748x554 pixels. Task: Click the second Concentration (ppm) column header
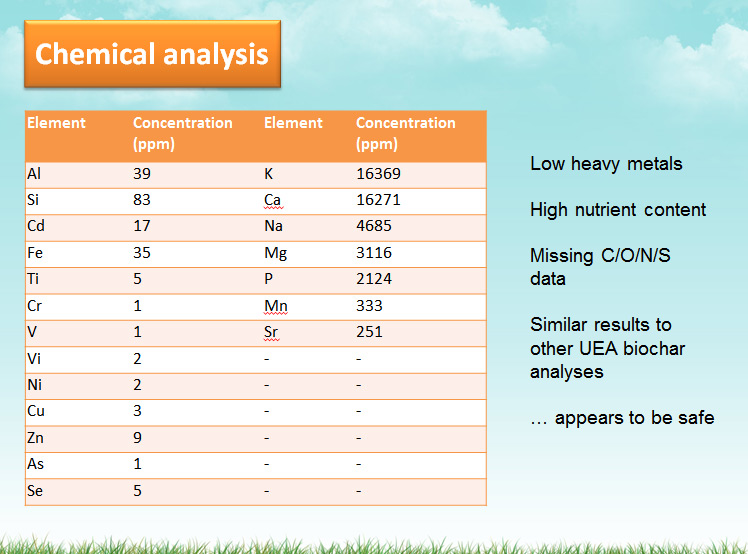coord(406,134)
